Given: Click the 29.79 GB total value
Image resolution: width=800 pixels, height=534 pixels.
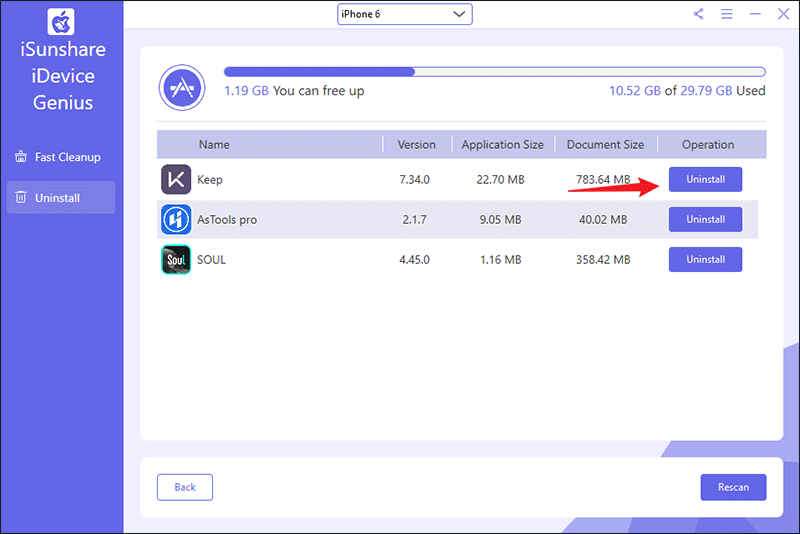Looking at the screenshot, I should click(706, 91).
